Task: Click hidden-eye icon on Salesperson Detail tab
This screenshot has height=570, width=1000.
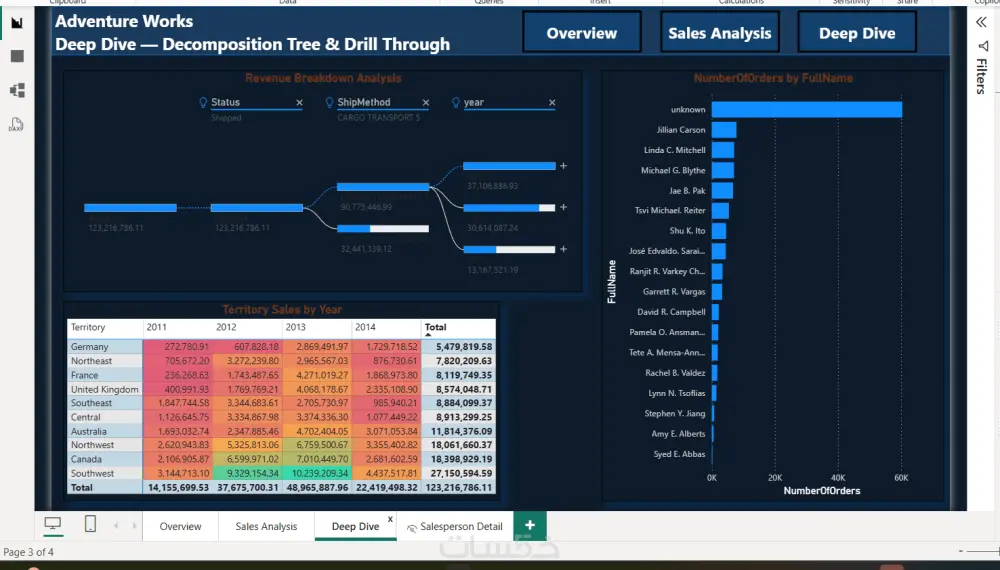Action: pyautogui.click(x=412, y=527)
